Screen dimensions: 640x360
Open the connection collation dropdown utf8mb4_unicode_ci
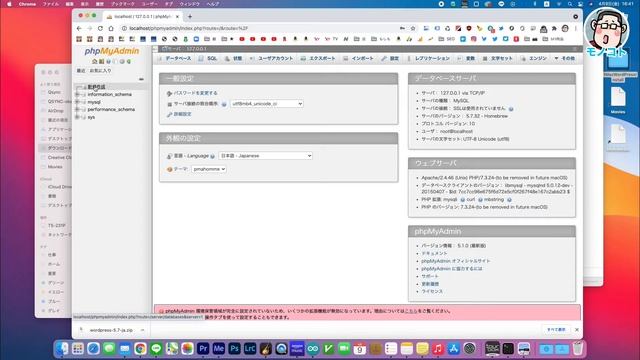point(267,104)
